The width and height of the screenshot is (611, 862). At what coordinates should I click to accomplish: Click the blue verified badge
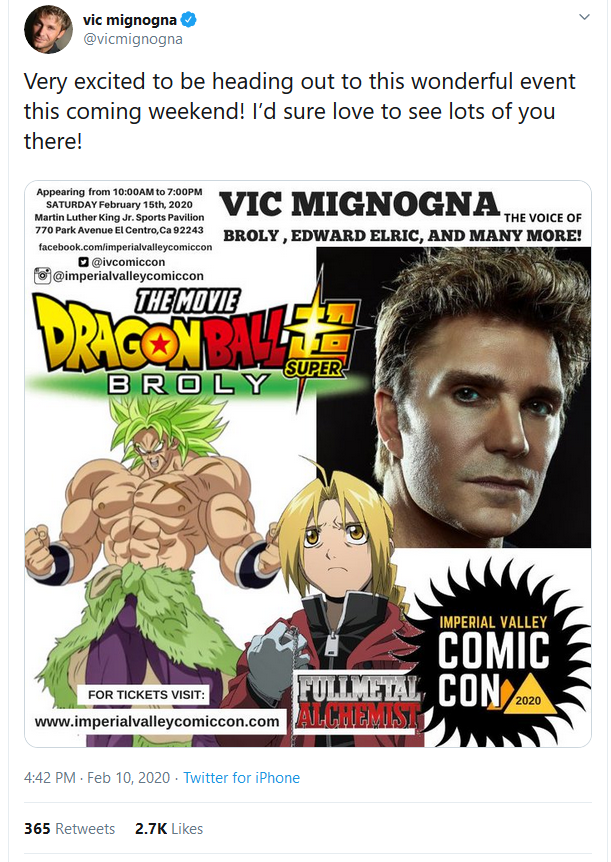(x=189, y=20)
